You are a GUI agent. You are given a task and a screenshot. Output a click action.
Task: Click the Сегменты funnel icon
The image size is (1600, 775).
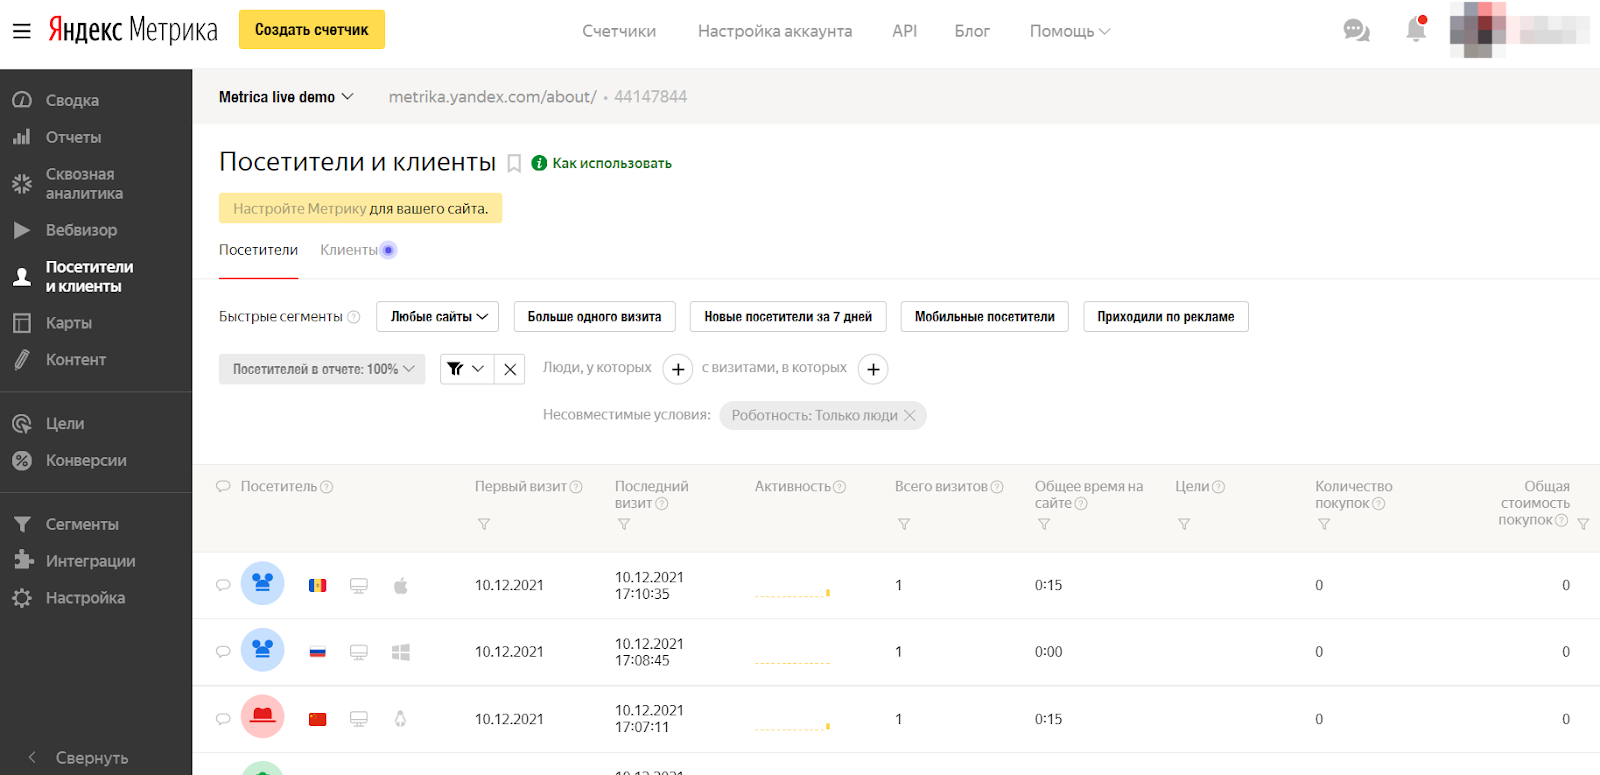(x=22, y=524)
